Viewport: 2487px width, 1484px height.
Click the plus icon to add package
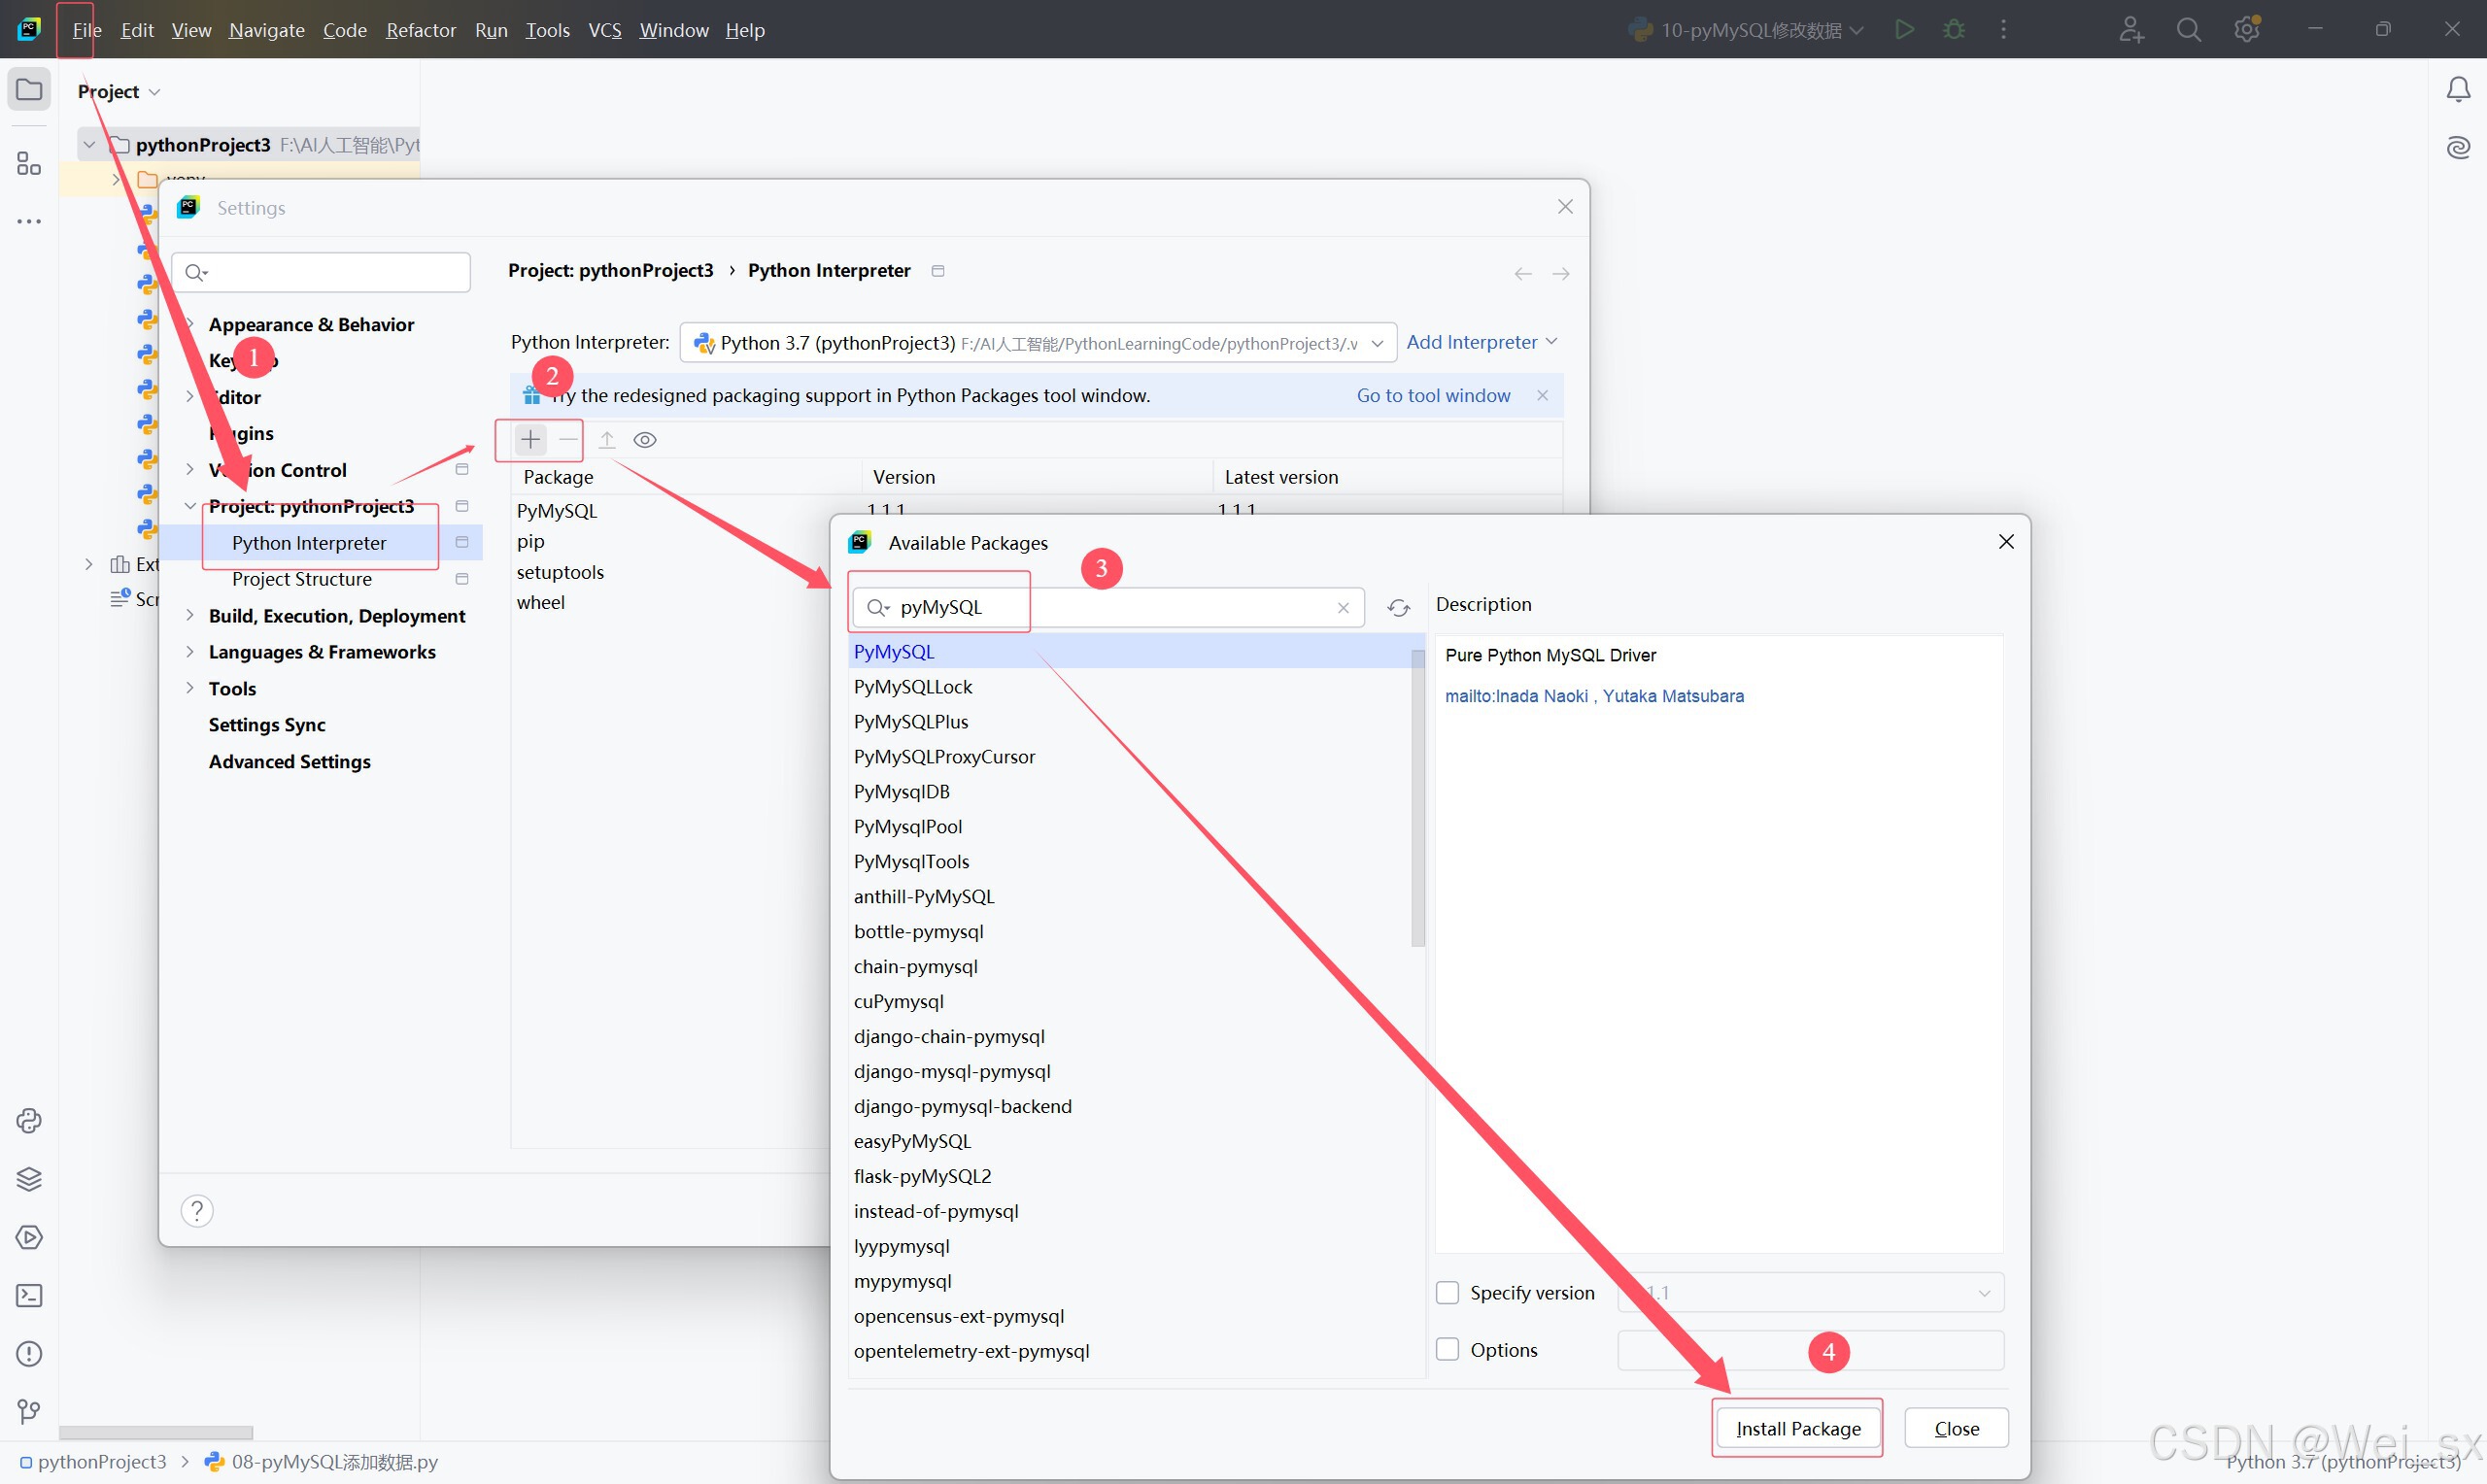coord(530,440)
